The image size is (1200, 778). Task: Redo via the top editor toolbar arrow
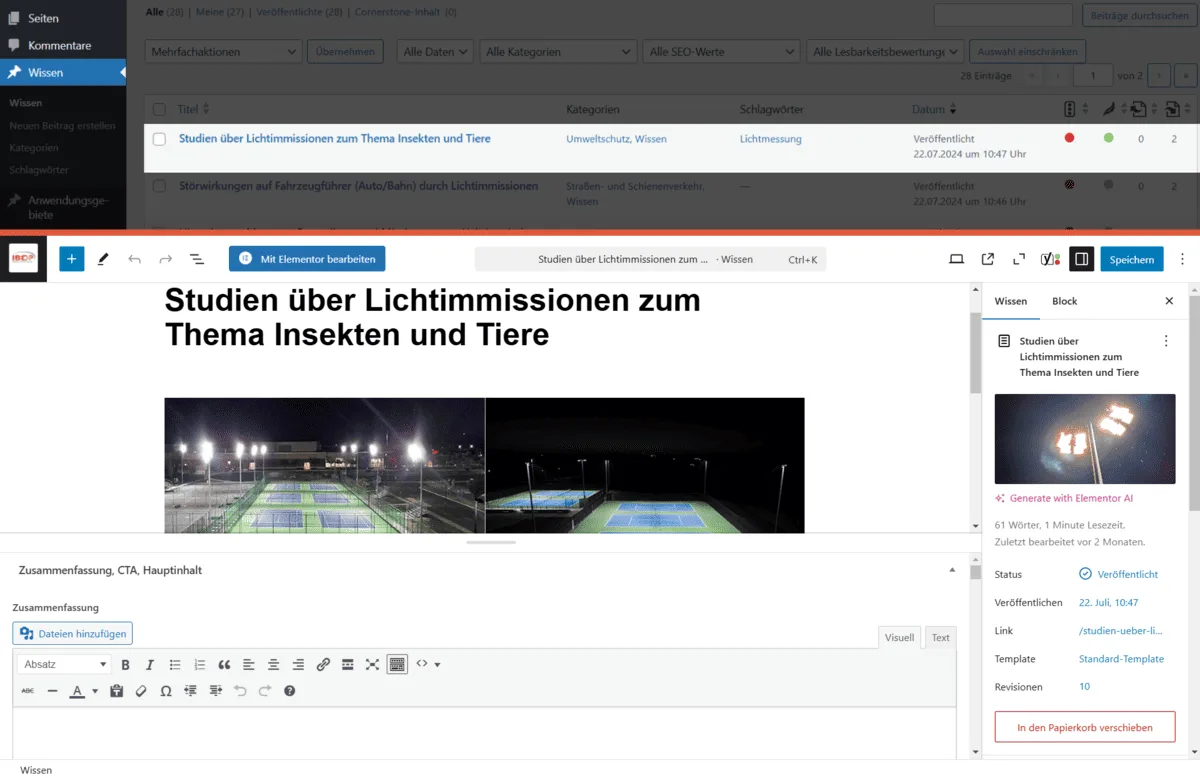[165, 259]
